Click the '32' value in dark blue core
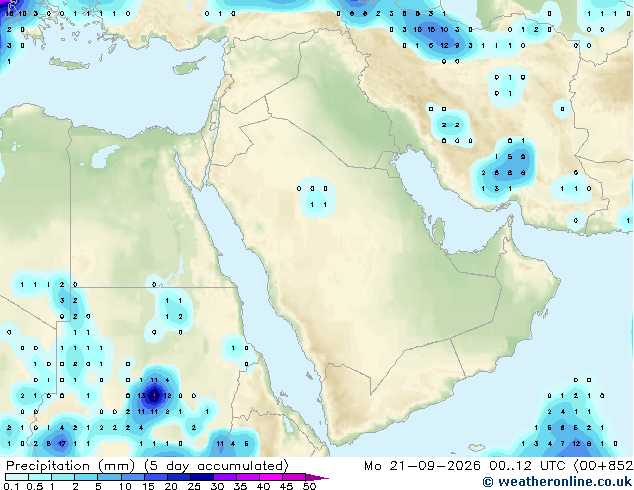The image size is (634, 490). [x=154, y=396]
